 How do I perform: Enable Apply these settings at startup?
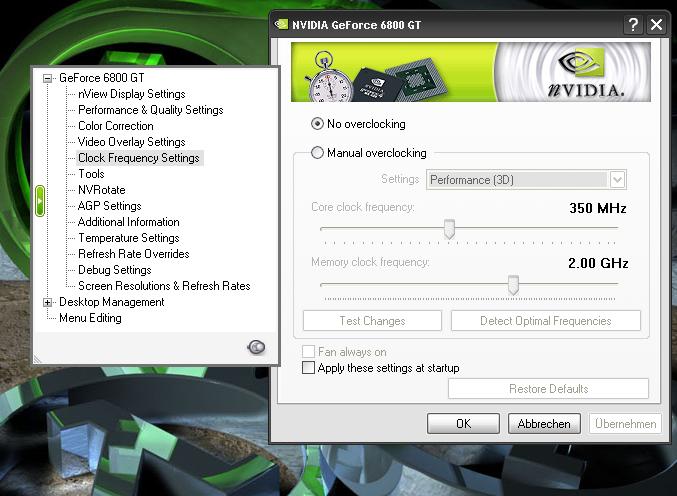(308, 367)
